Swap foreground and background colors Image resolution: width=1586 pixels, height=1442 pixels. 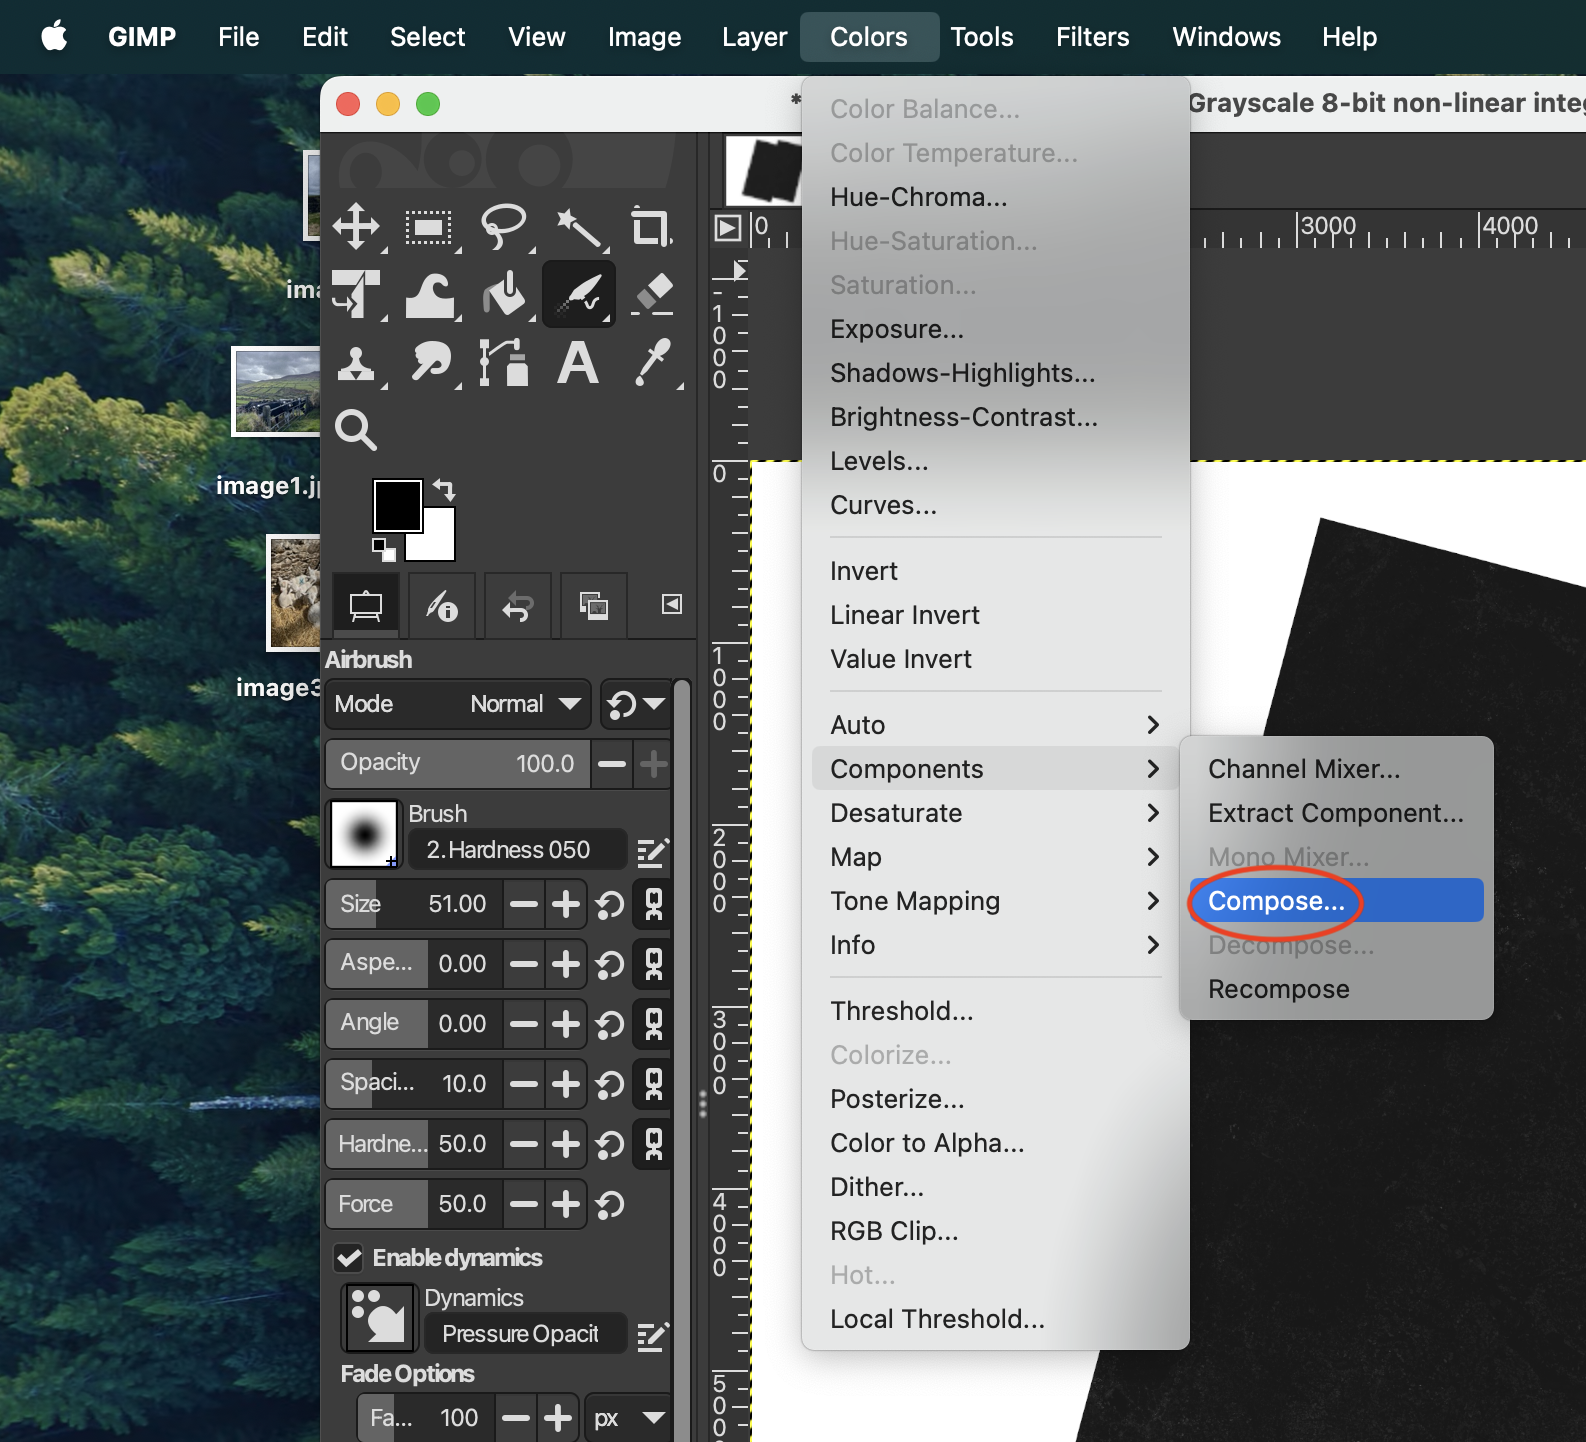[445, 490]
